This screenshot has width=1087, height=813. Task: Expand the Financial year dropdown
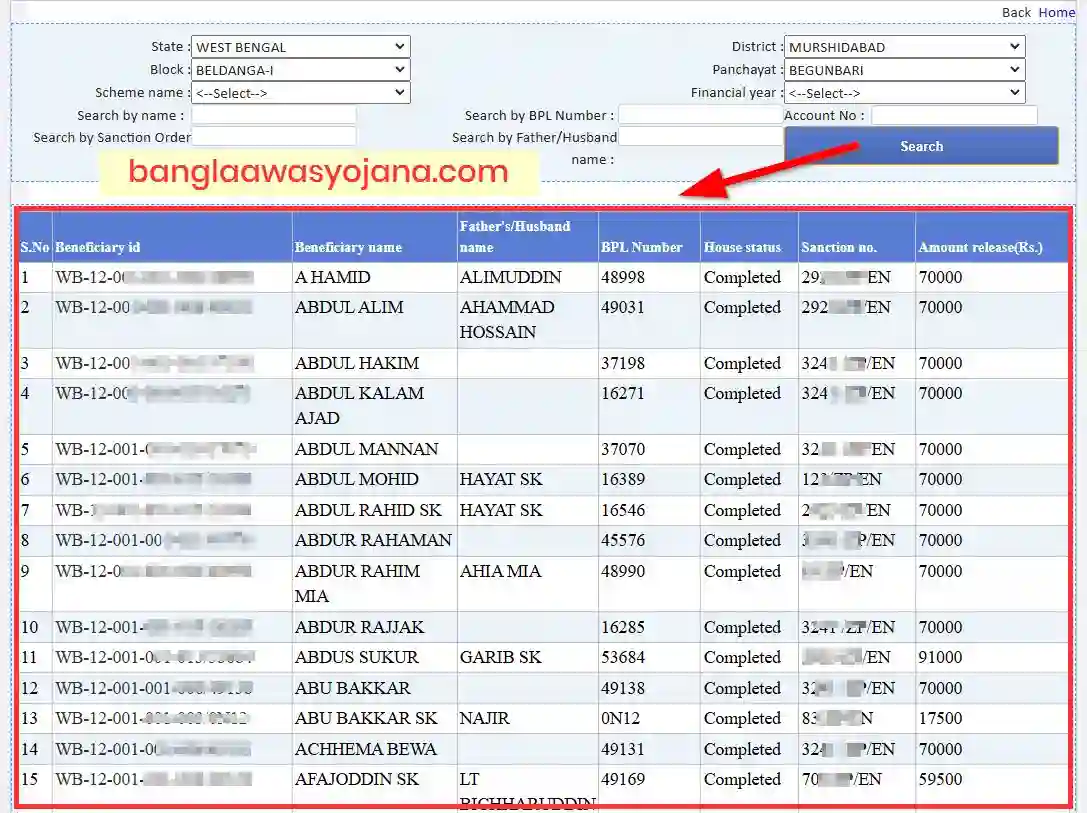coord(904,93)
